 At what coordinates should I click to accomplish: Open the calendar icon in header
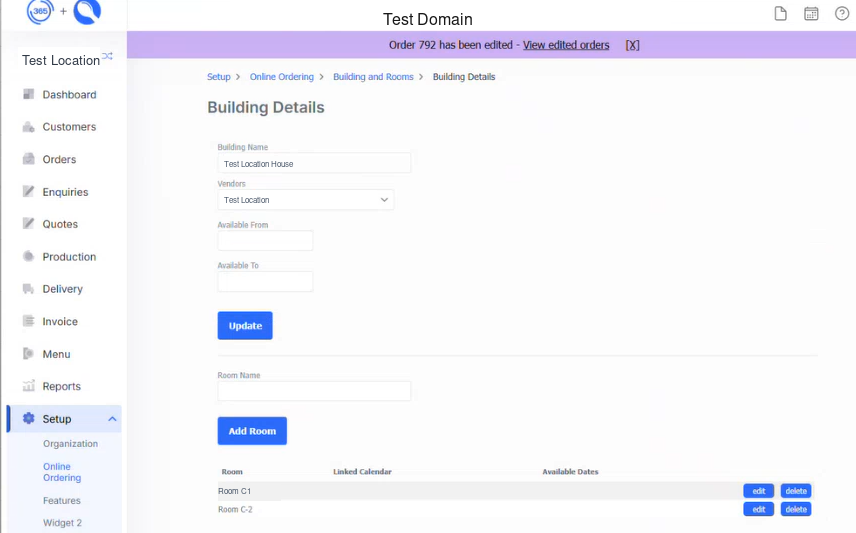pos(811,14)
